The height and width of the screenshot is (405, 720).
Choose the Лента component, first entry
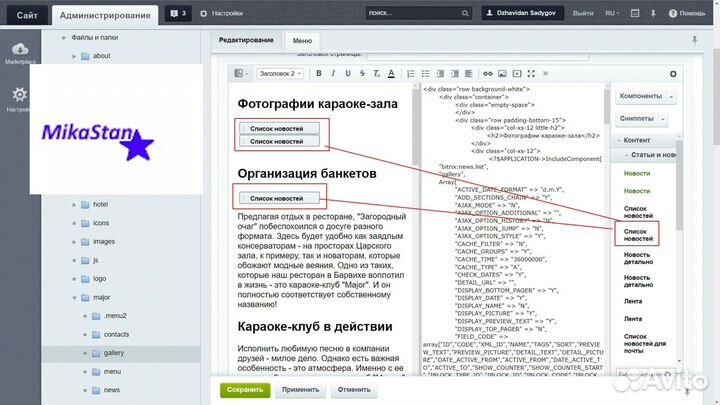coord(633,302)
